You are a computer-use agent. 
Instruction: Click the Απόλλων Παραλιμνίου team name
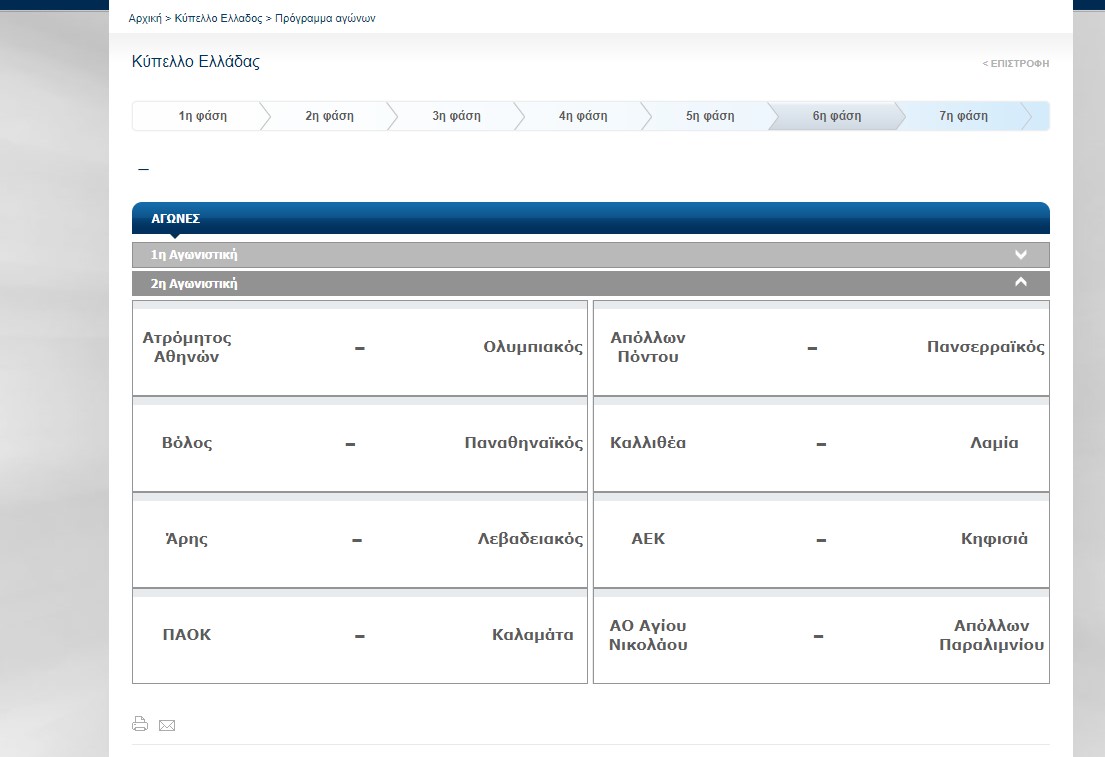coord(992,635)
